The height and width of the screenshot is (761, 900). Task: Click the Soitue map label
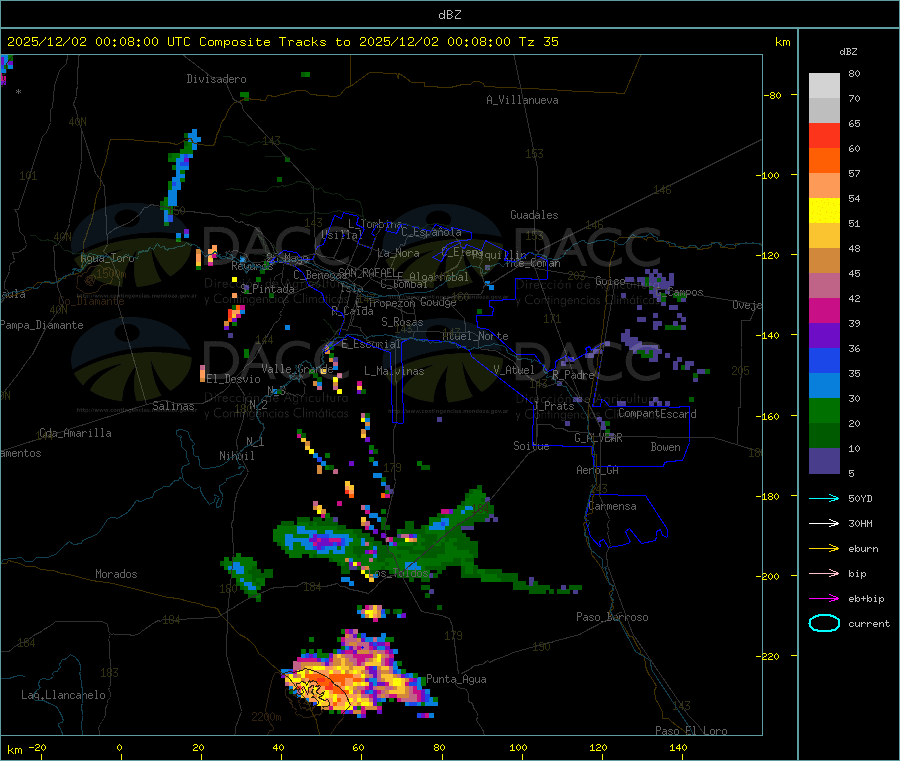pos(531,446)
